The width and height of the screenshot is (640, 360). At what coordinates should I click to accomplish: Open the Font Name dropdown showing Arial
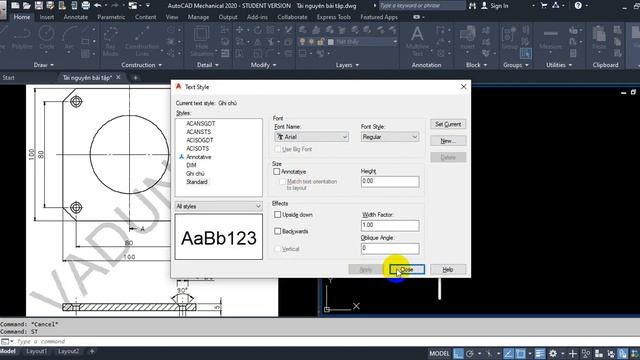point(312,137)
